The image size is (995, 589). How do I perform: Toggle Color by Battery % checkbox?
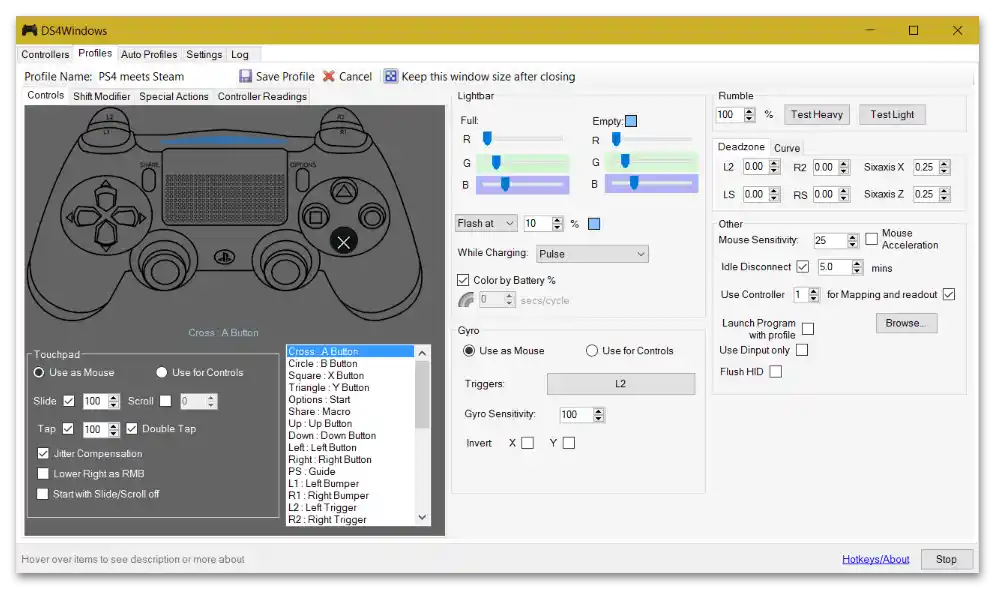463,280
